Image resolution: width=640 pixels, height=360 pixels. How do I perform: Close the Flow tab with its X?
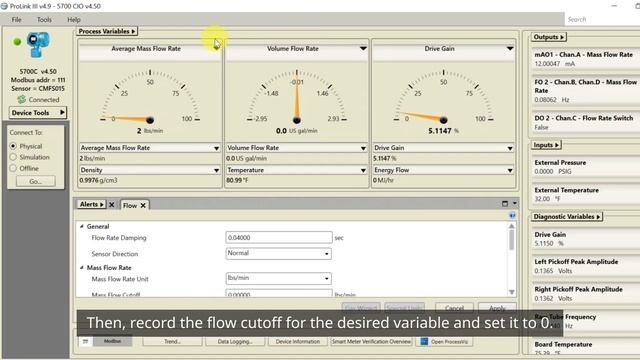[x=143, y=205]
